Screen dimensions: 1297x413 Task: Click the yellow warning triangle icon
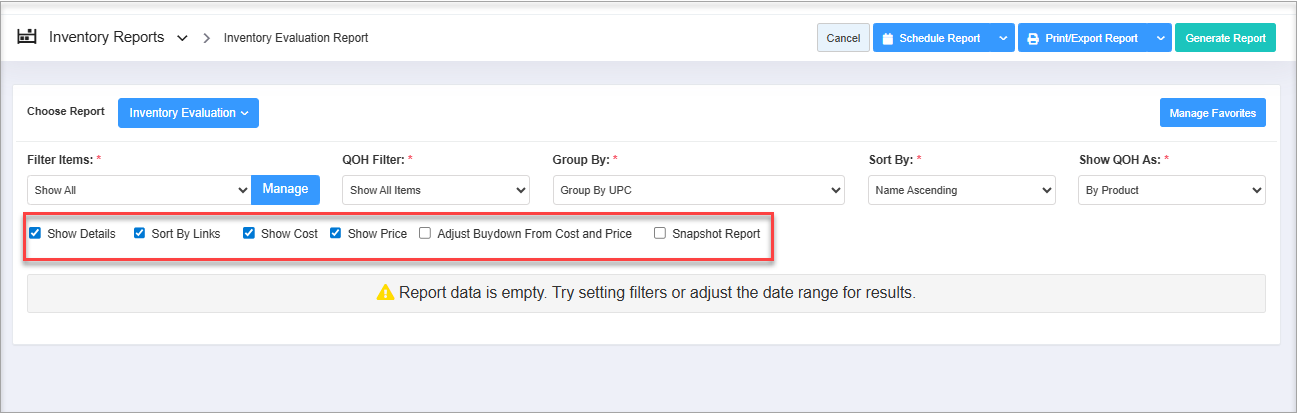coord(385,293)
